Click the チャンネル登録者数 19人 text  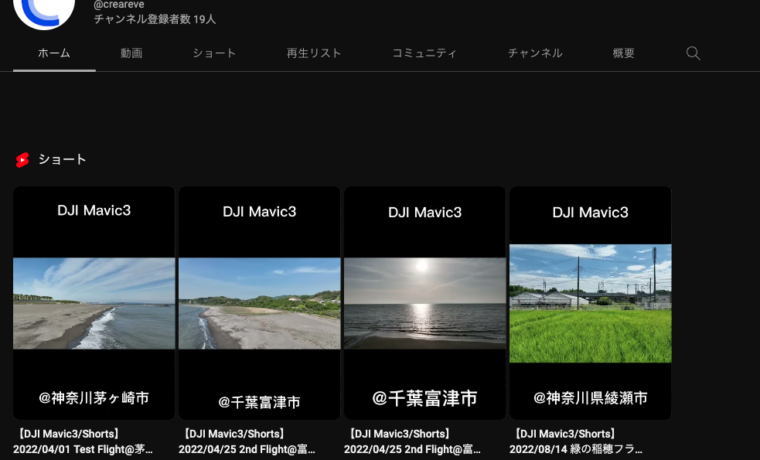155,19
